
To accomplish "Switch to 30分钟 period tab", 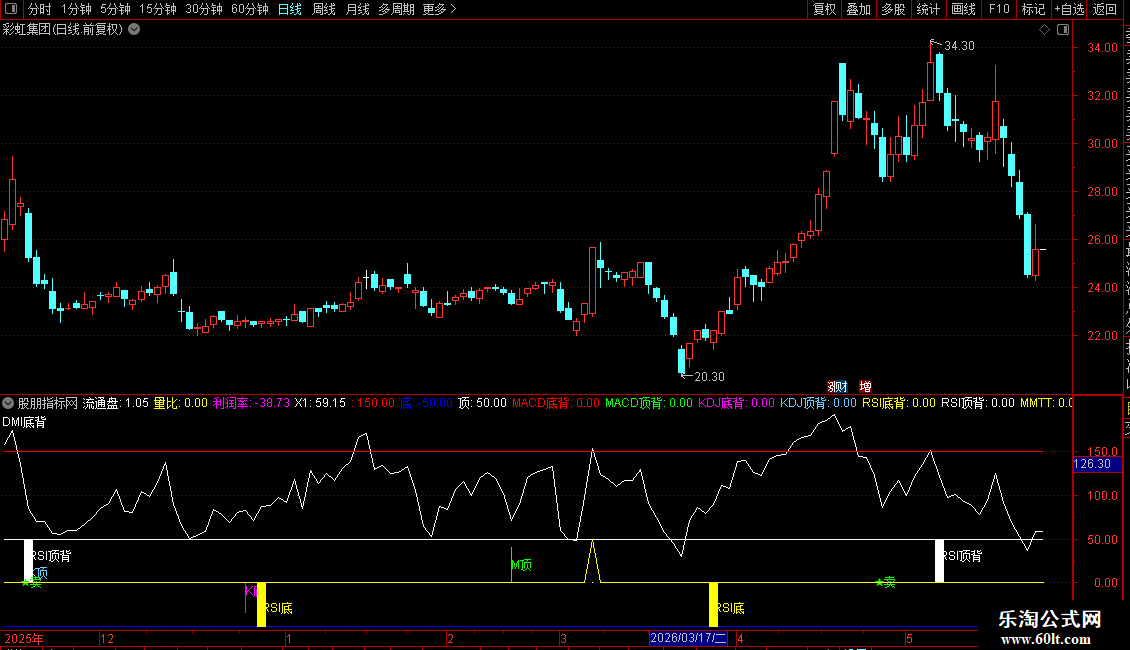I will click(204, 9).
